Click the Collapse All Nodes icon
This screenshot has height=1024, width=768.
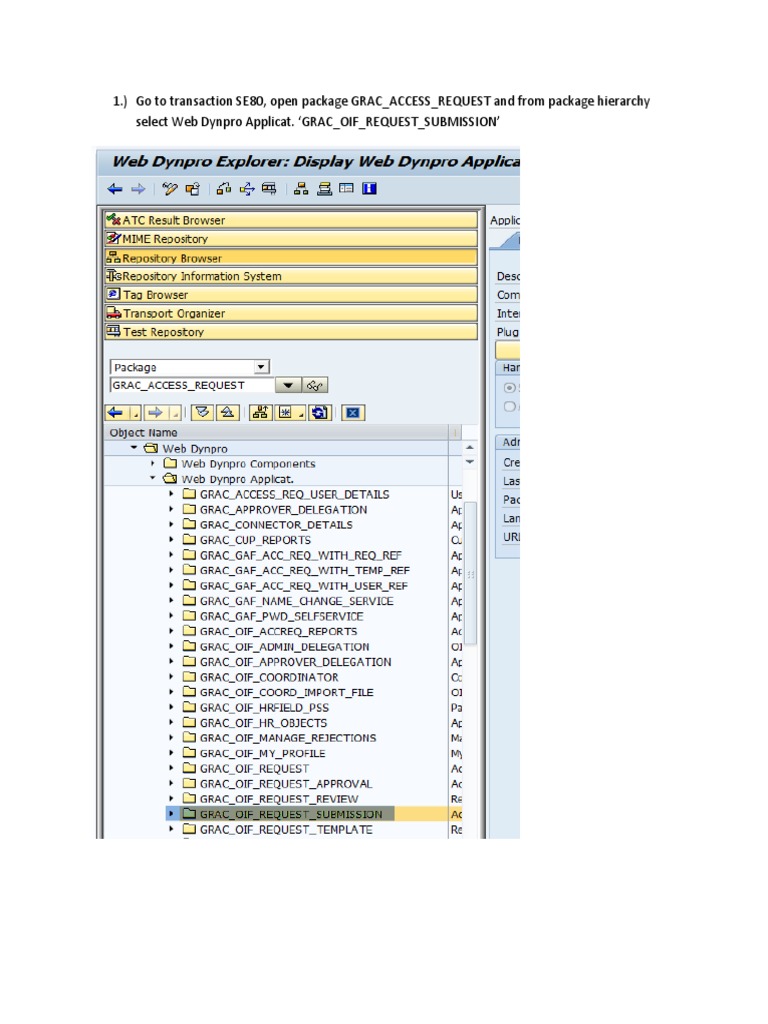point(227,413)
